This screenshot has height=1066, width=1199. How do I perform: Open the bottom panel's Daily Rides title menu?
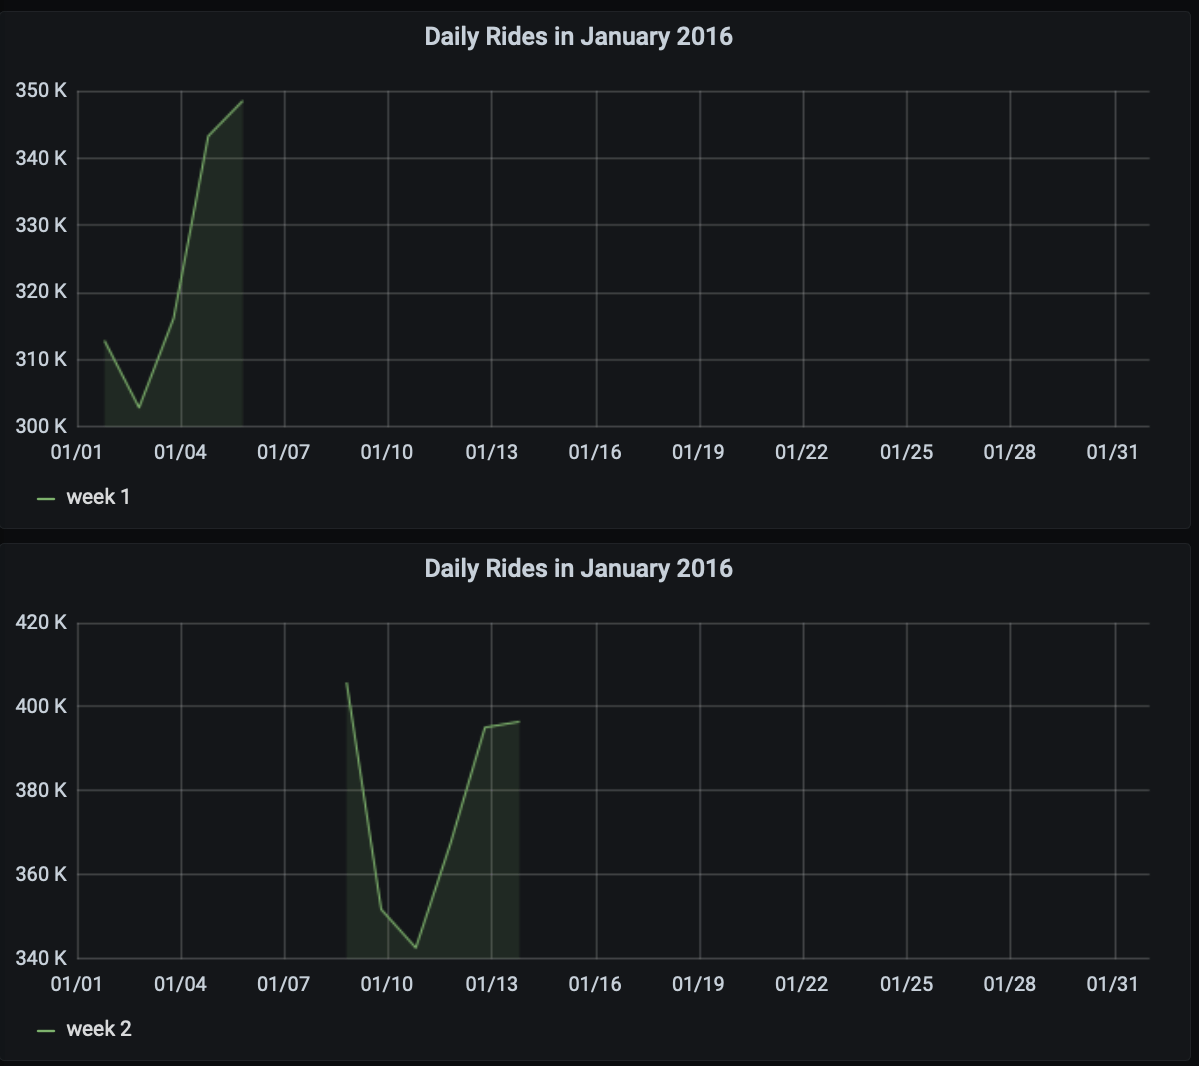pos(578,569)
